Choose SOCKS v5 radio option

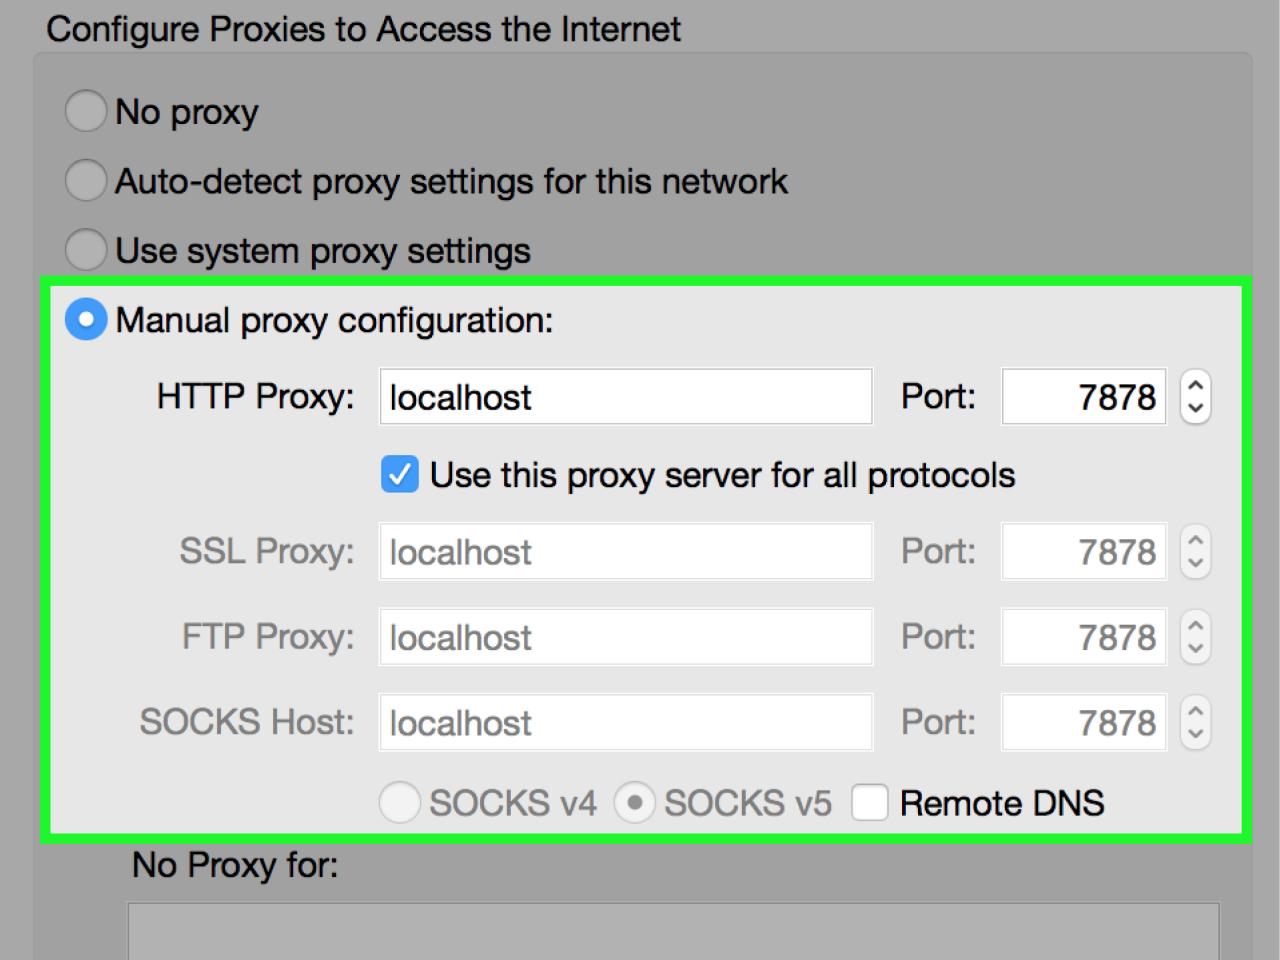634,803
